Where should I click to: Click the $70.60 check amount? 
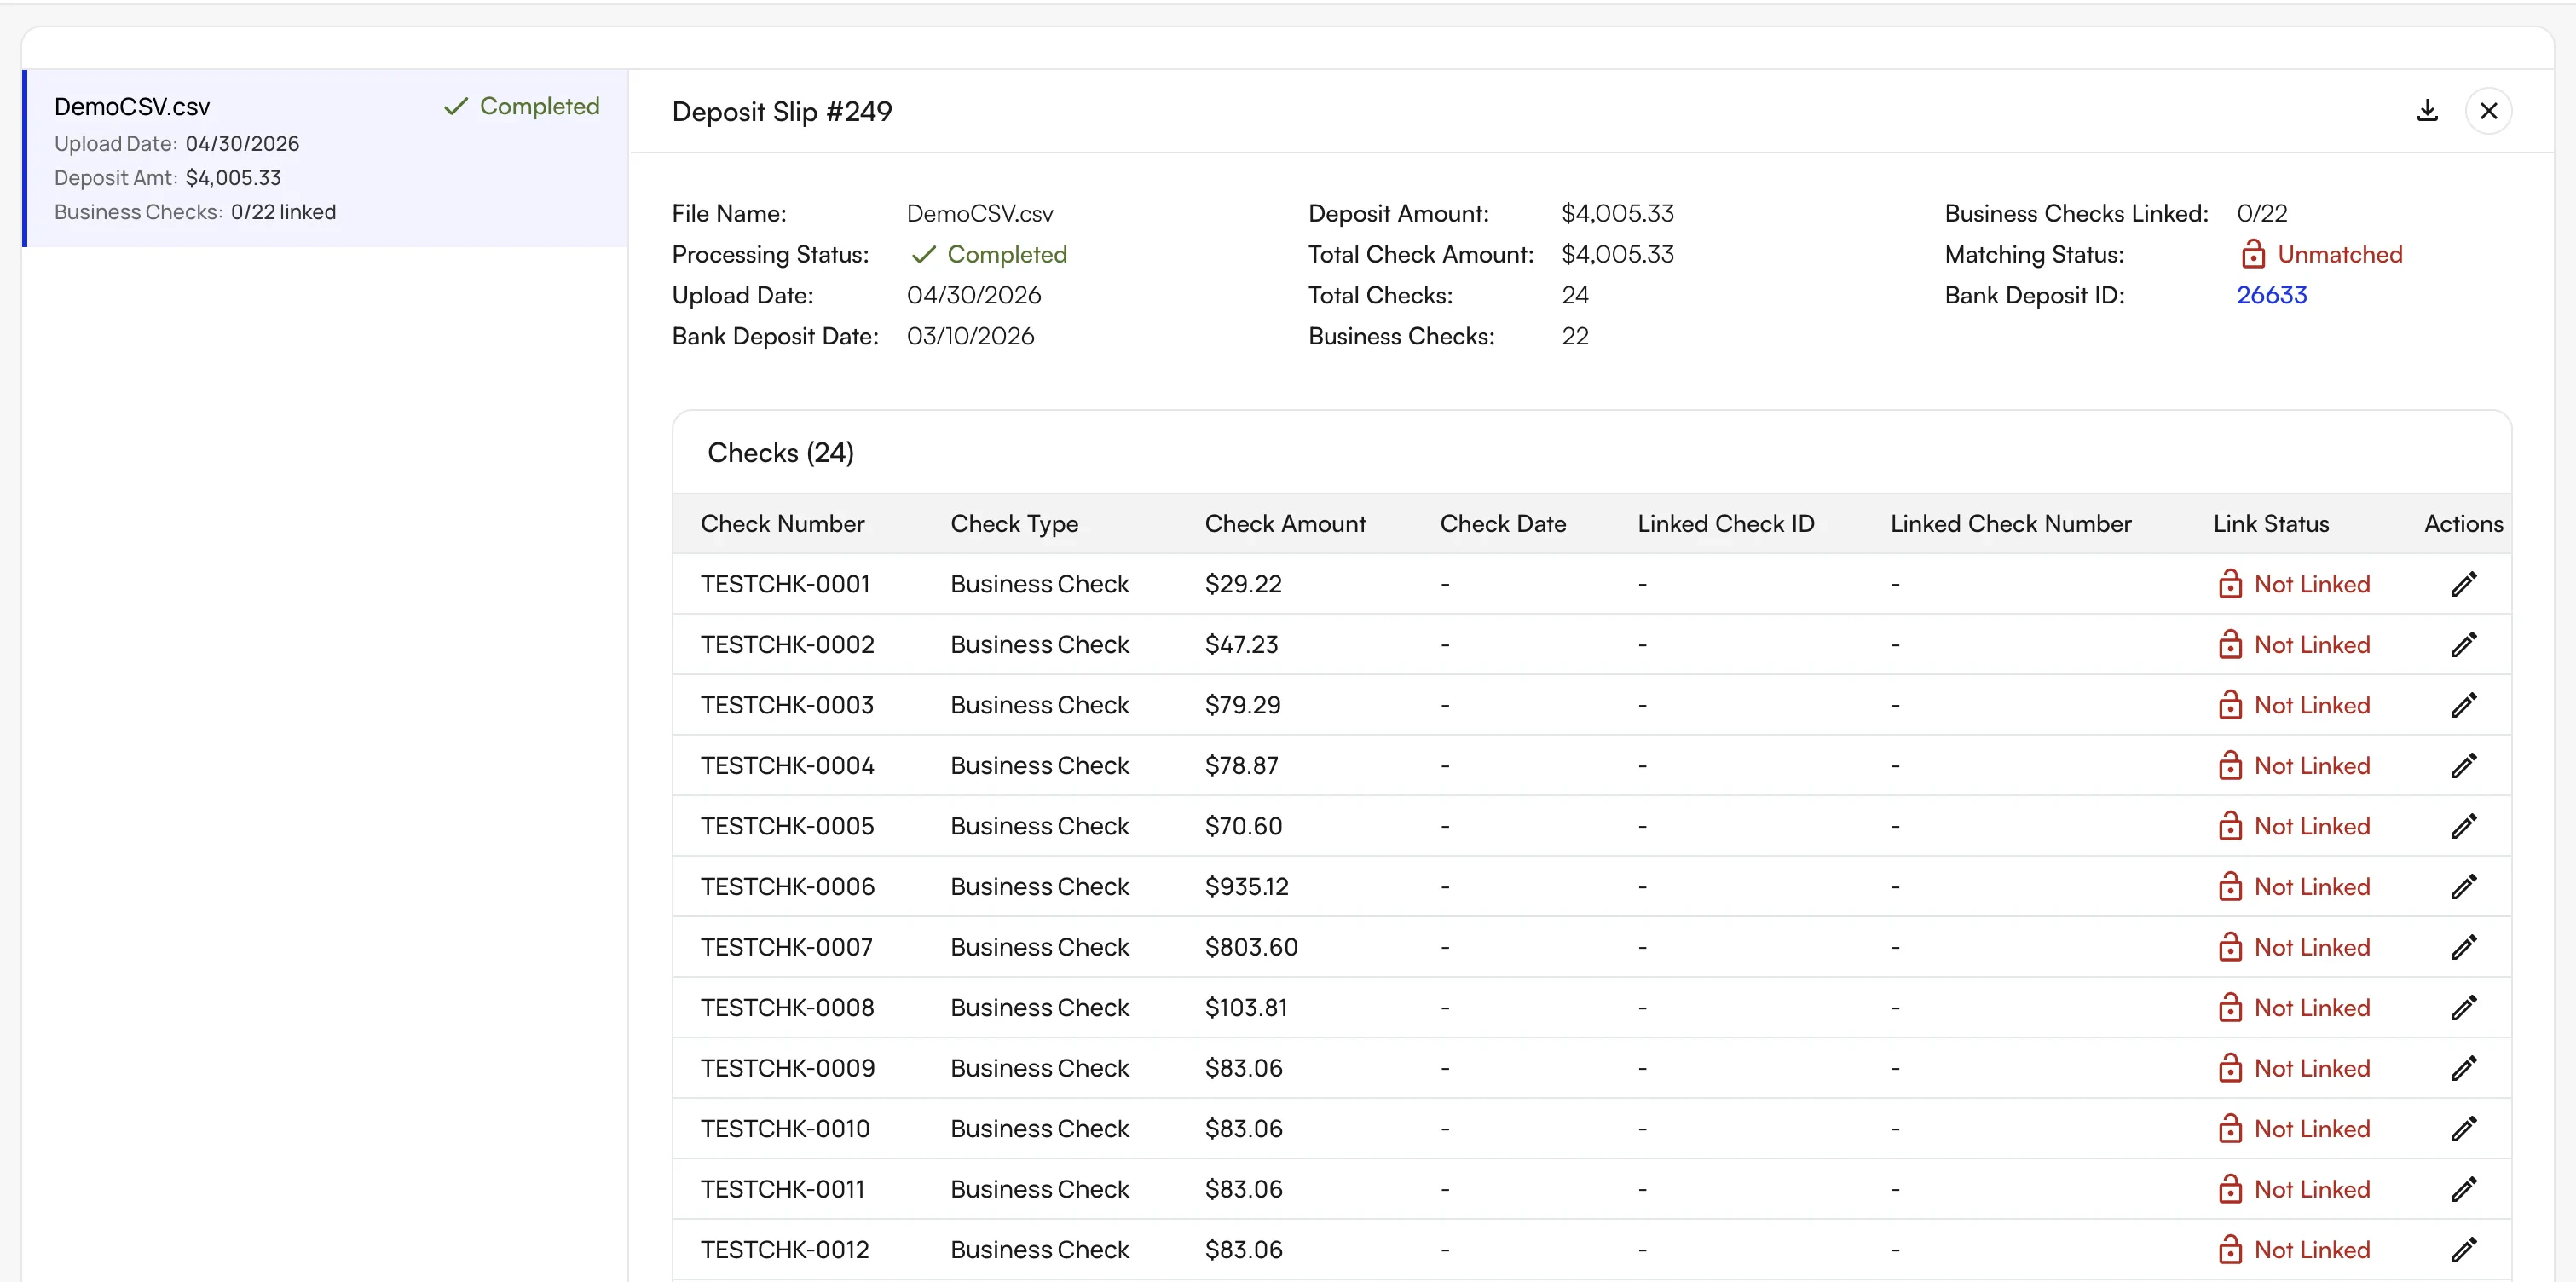1243,826
